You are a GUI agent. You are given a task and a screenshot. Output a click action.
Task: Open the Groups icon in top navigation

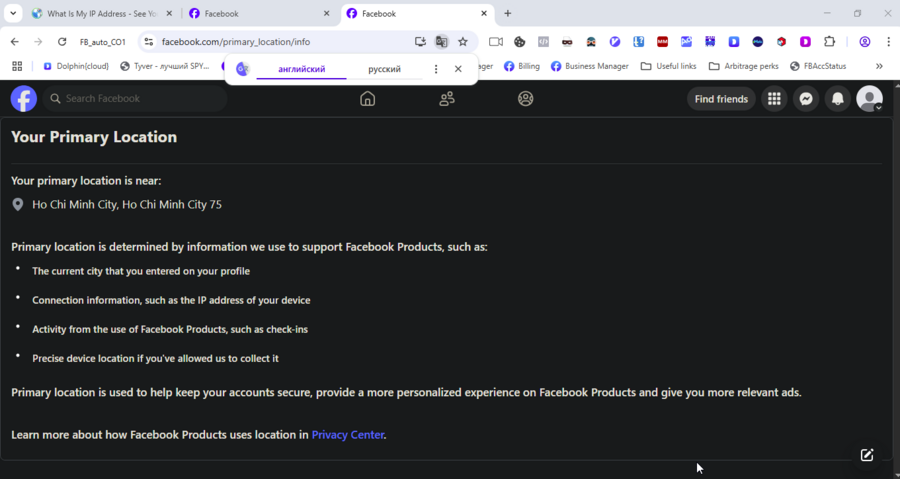[526, 99]
